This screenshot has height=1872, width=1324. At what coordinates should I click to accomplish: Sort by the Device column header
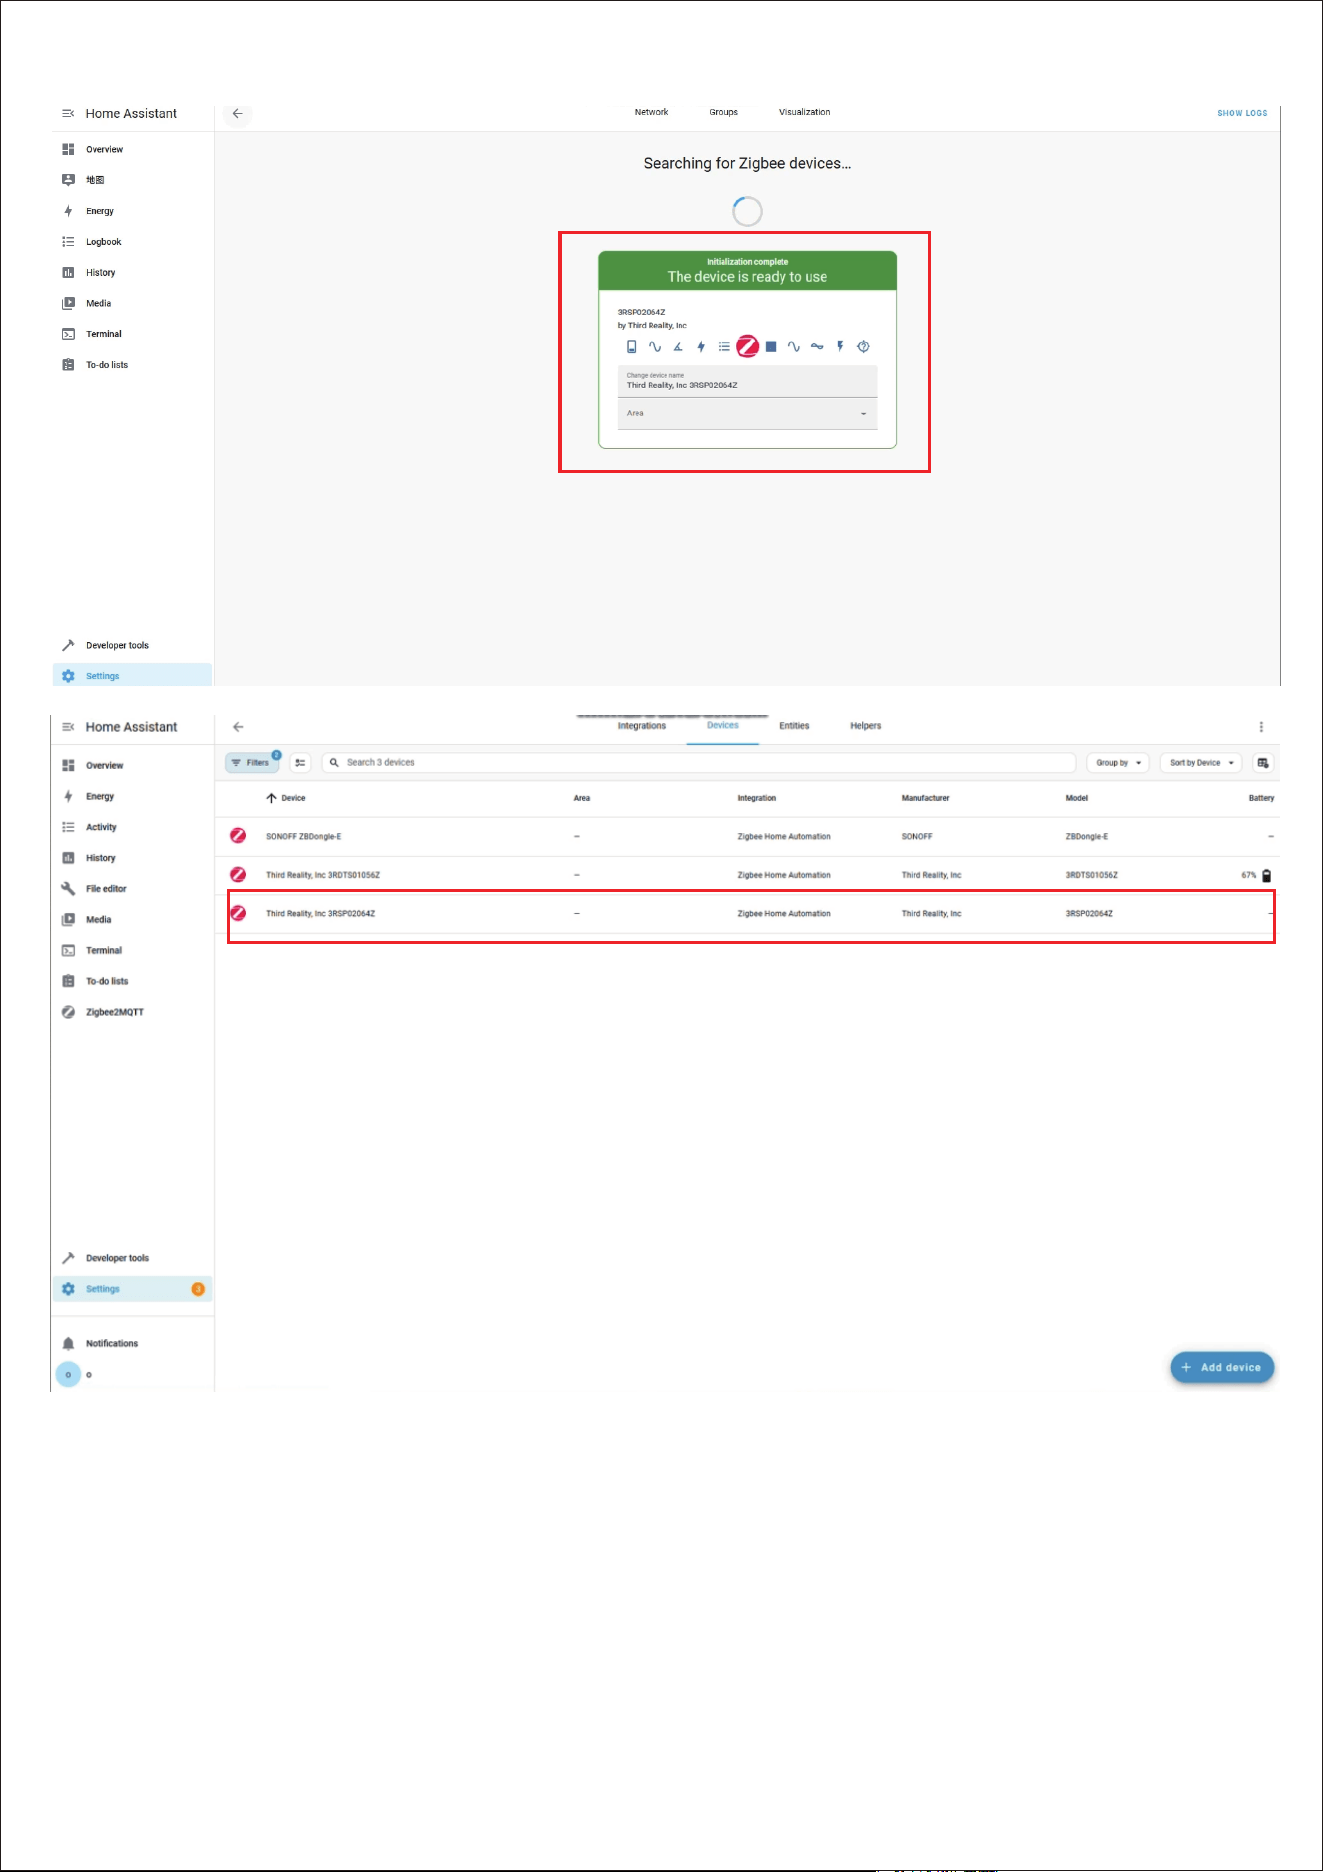(x=286, y=798)
